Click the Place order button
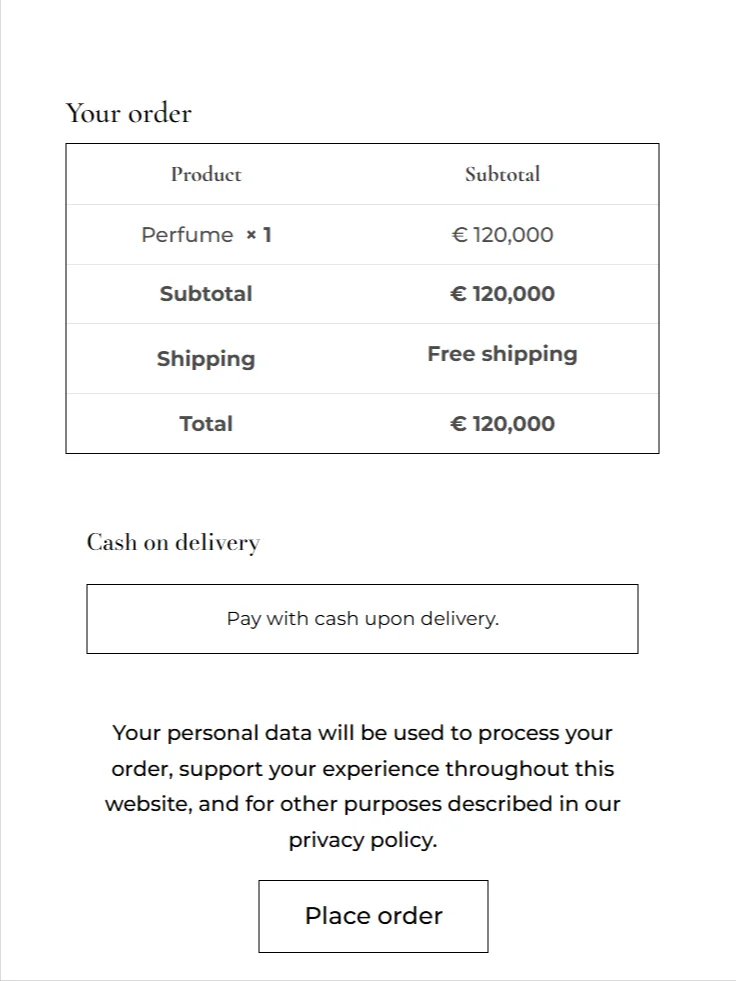The height and width of the screenshot is (981, 736). [373, 916]
